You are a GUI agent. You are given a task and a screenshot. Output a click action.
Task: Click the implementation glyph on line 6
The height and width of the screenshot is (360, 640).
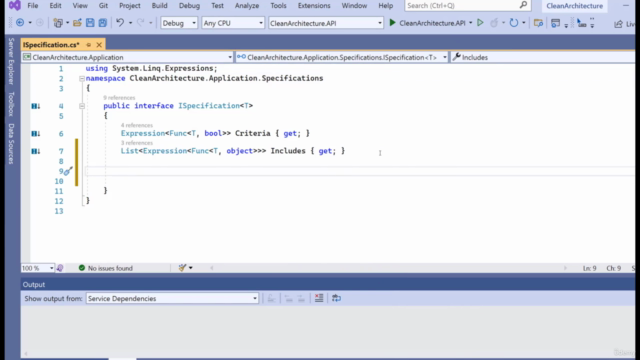pyautogui.click(x=36, y=133)
